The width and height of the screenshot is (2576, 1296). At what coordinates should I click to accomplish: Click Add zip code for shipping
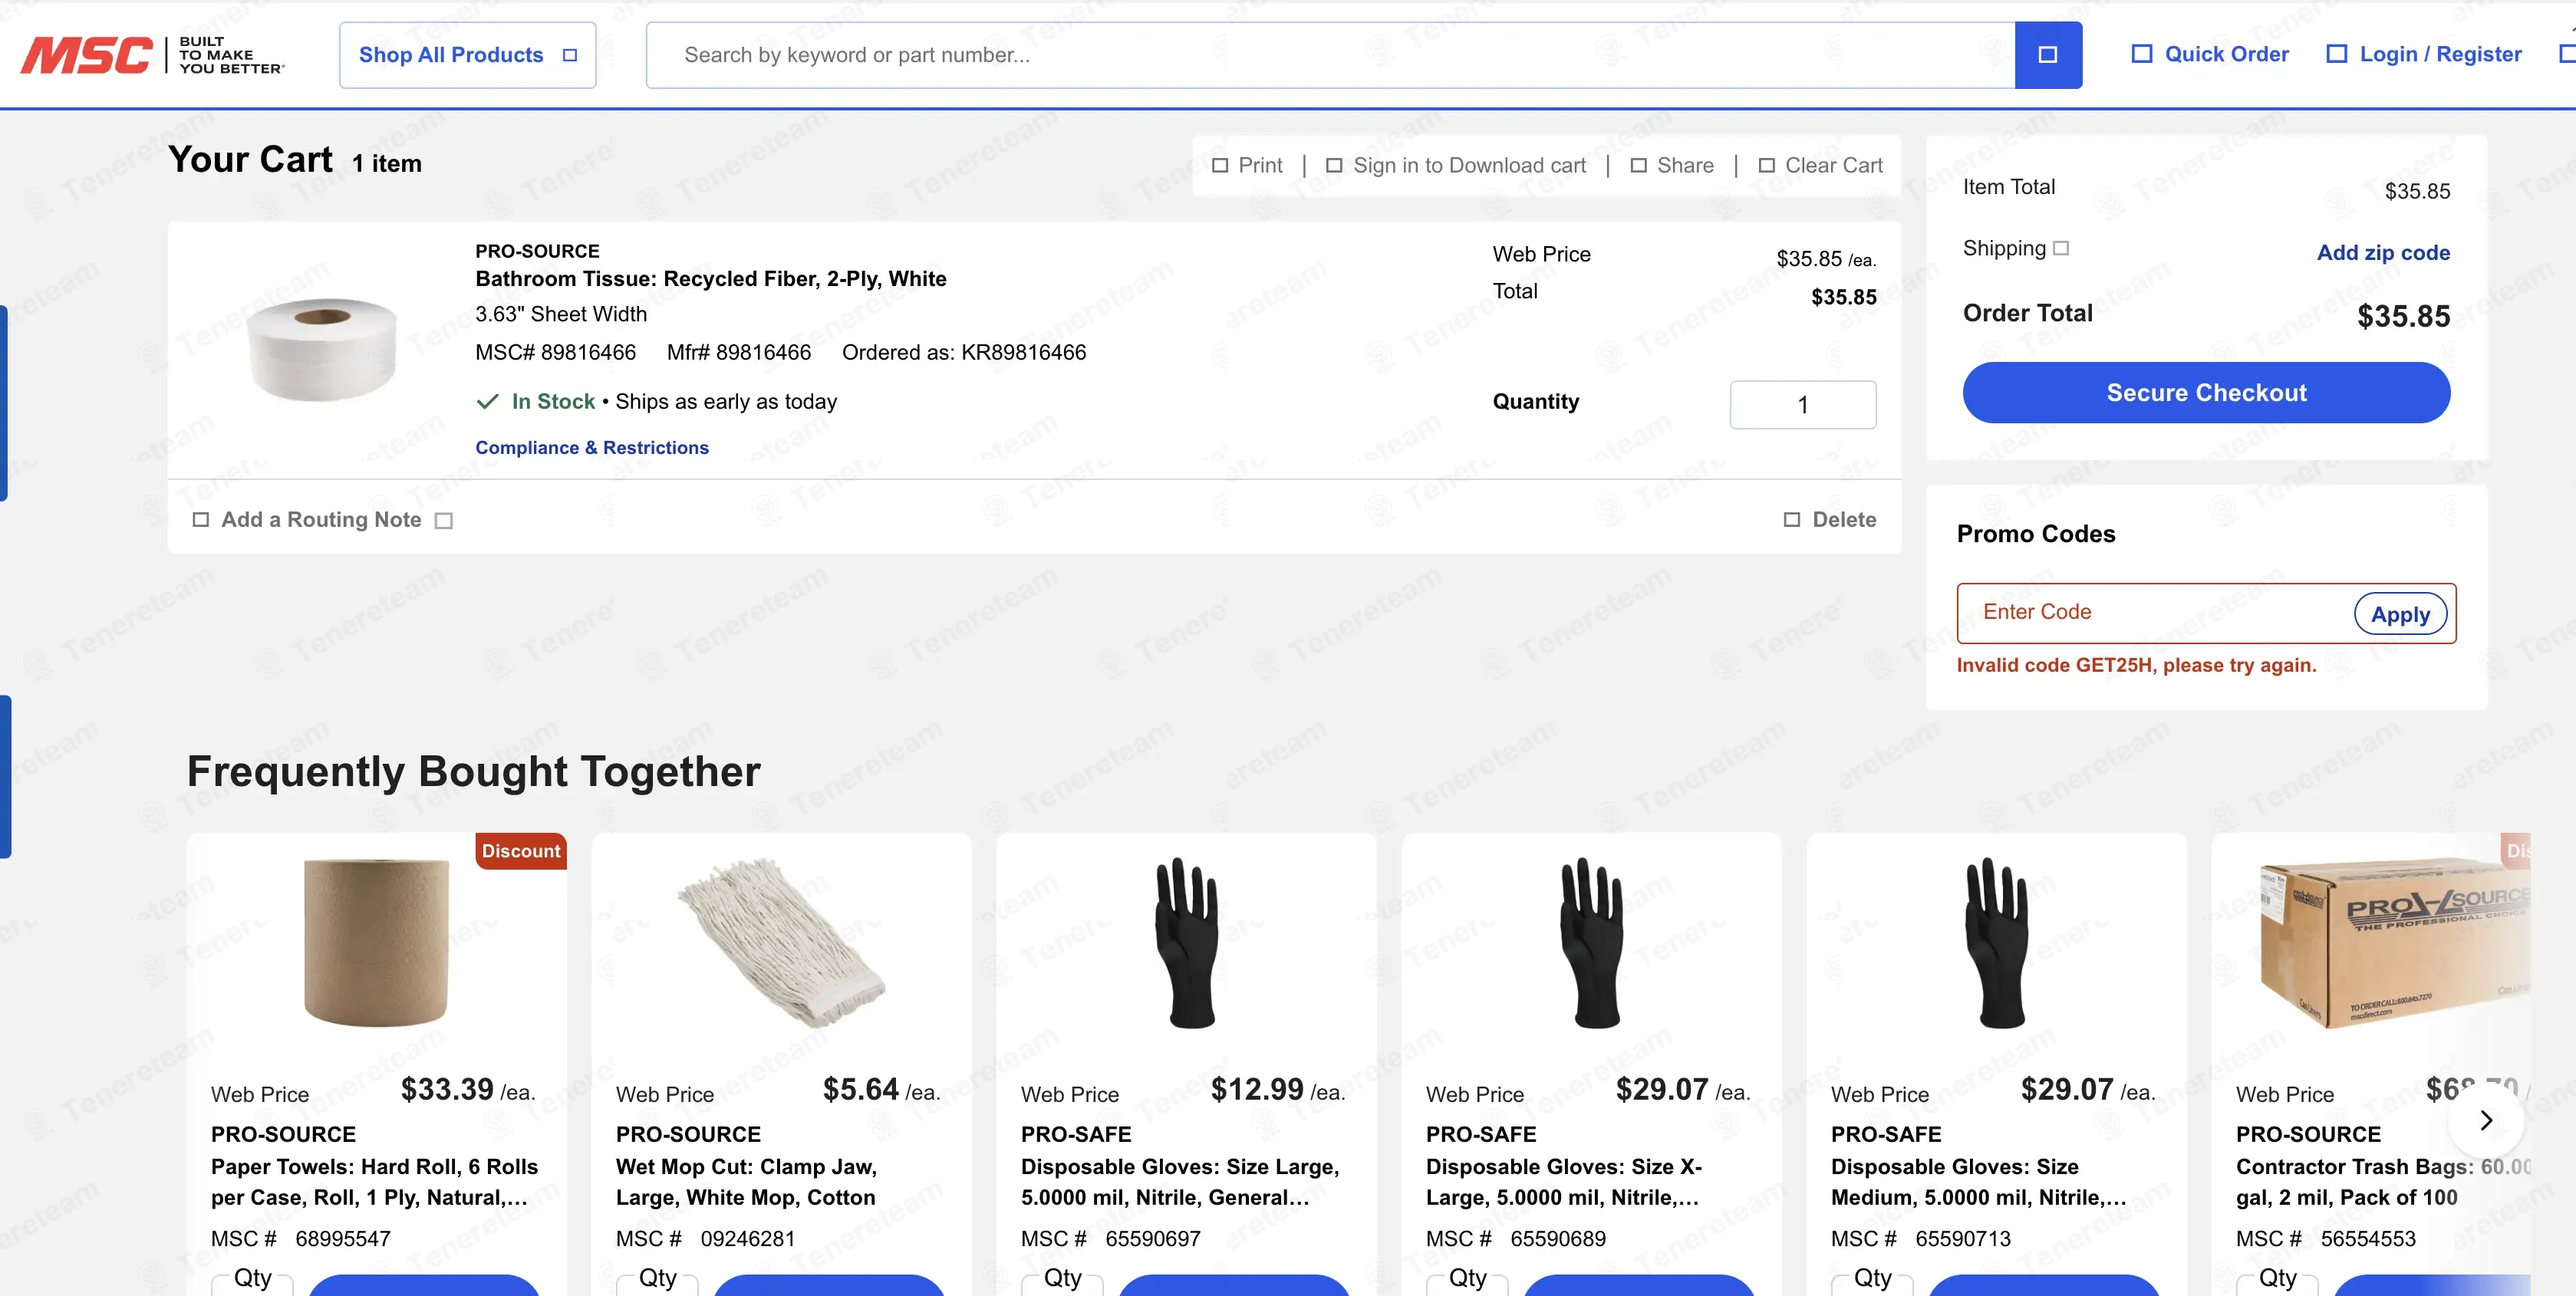coord(2383,253)
